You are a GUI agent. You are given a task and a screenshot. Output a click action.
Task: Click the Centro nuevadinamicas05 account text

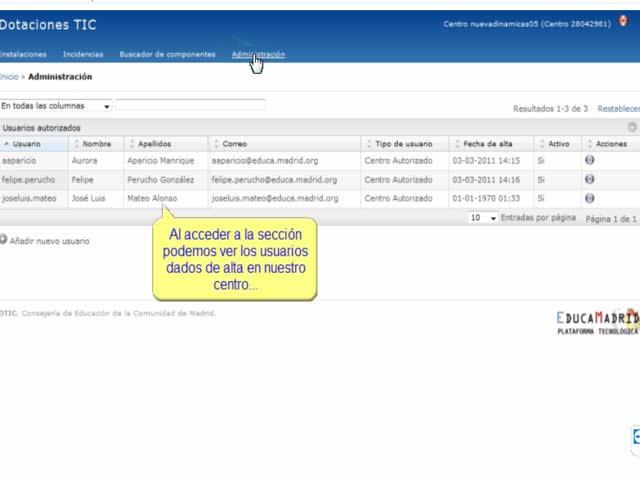[527, 24]
